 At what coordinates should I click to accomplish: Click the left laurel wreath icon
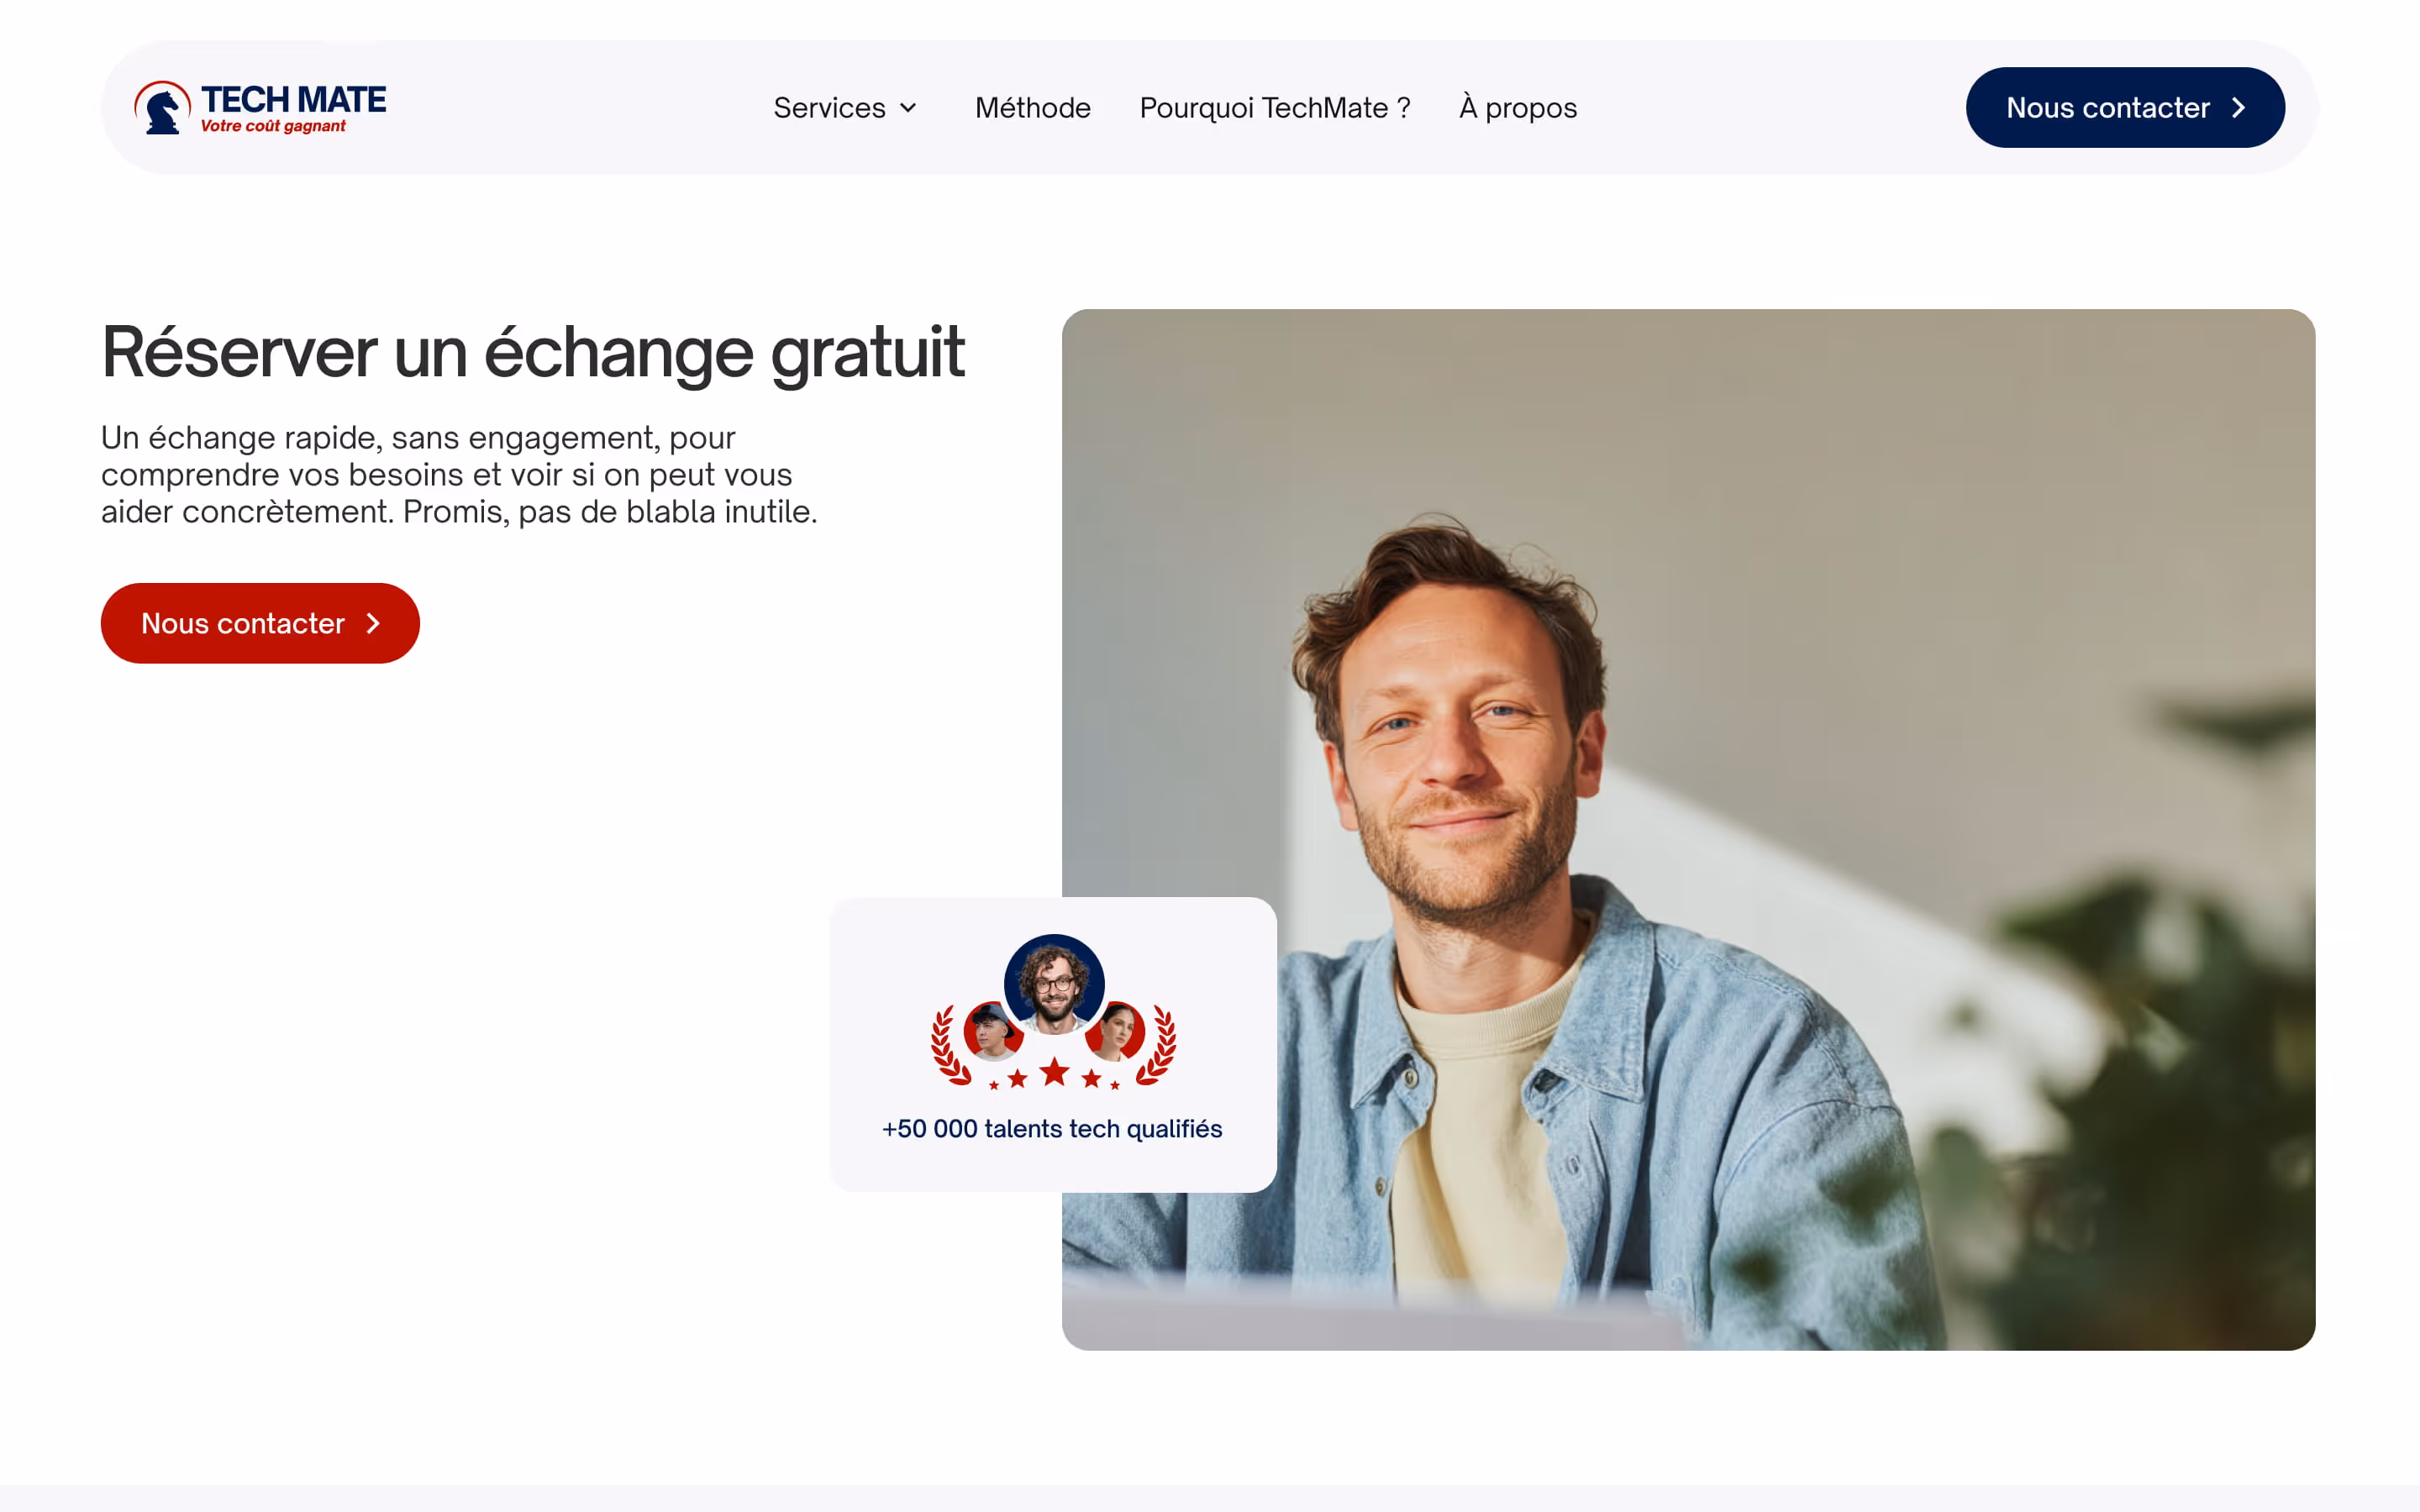pos(950,1045)
